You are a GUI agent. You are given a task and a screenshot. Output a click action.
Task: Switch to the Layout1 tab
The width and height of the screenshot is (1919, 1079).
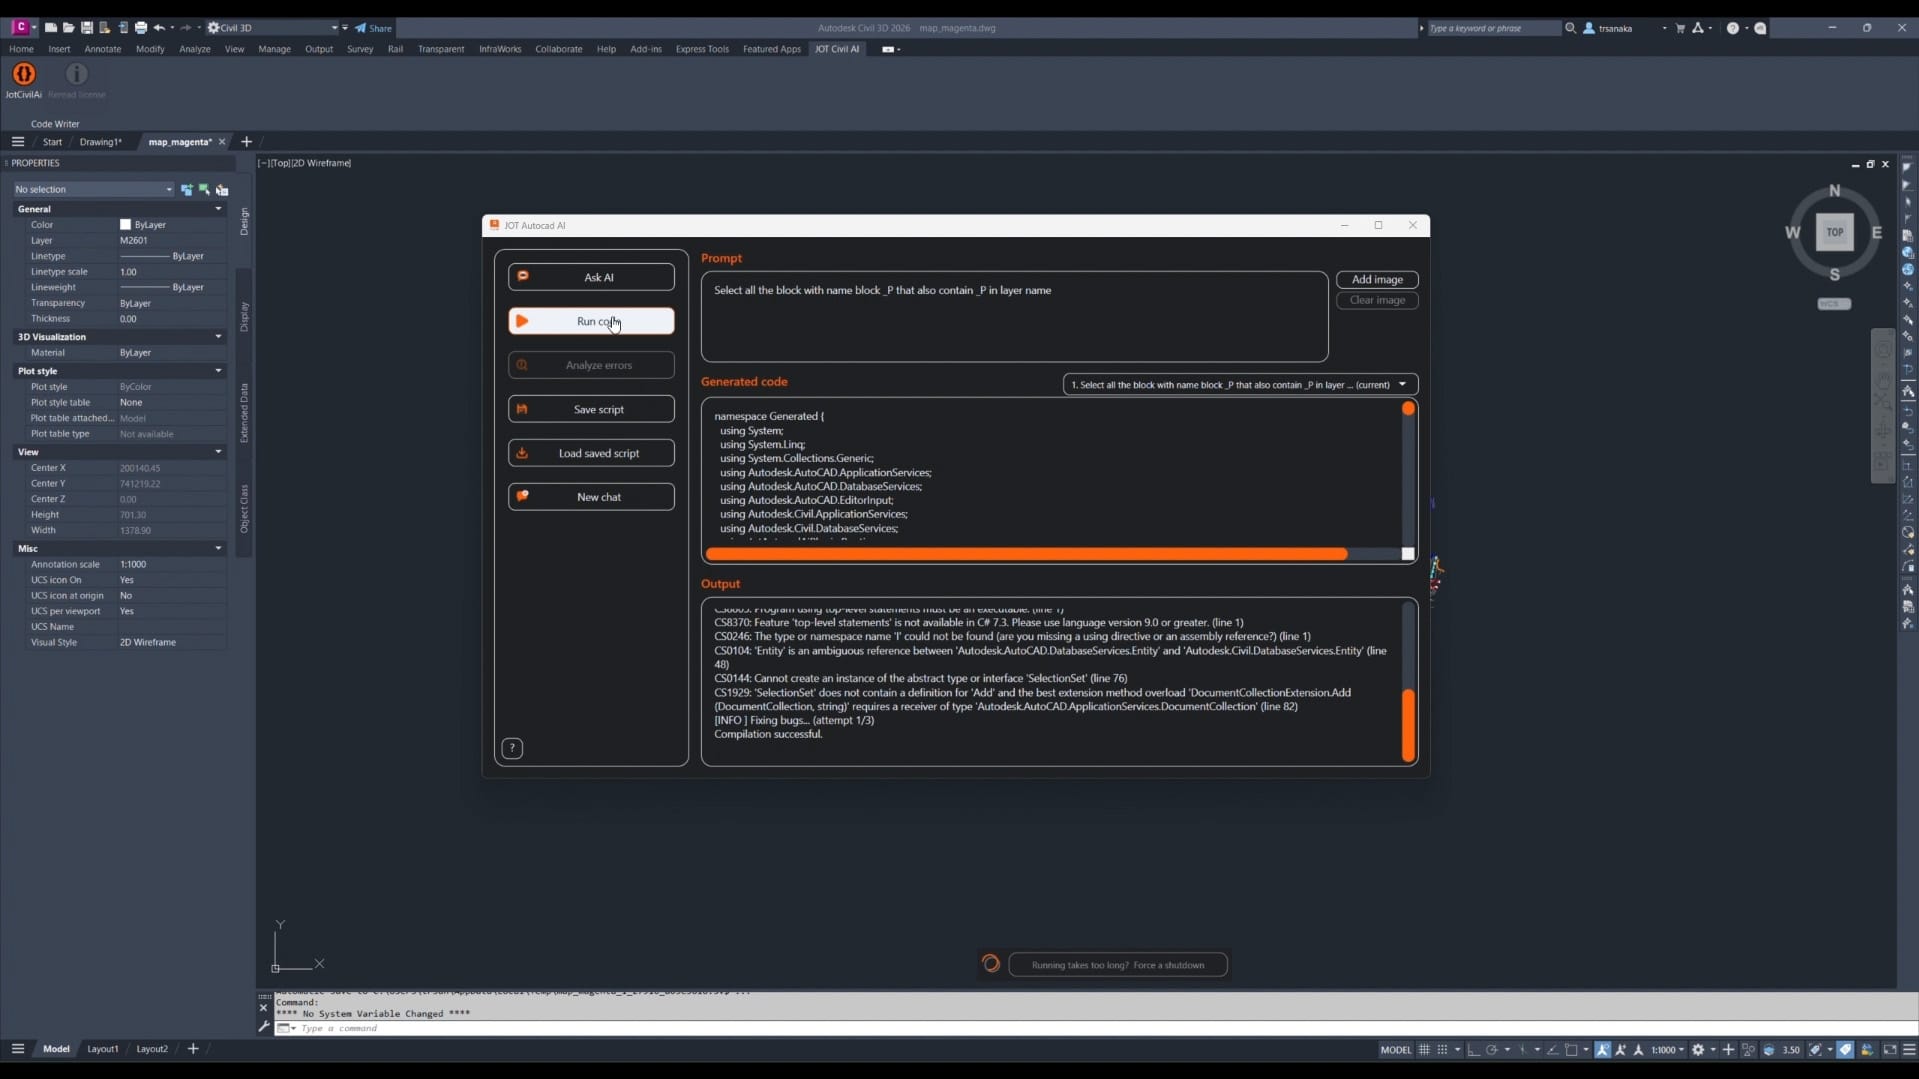[x=102, y=1049]
